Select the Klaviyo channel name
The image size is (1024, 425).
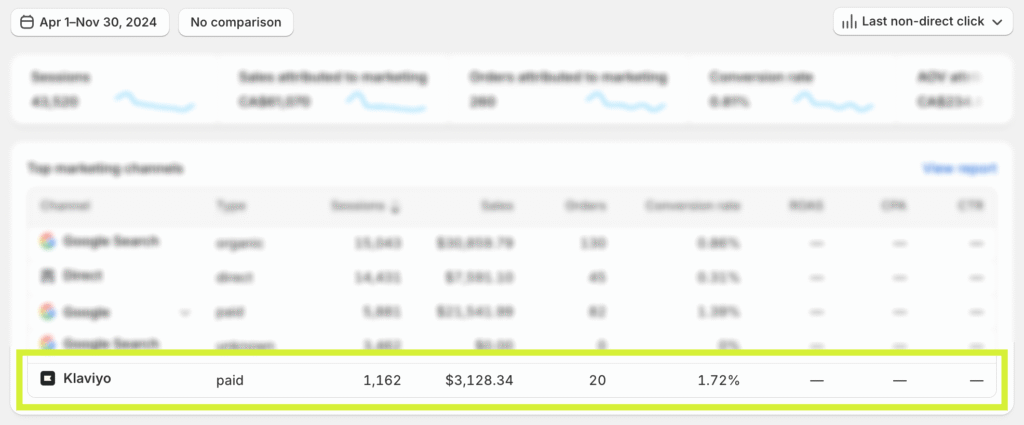coord(87,379)
